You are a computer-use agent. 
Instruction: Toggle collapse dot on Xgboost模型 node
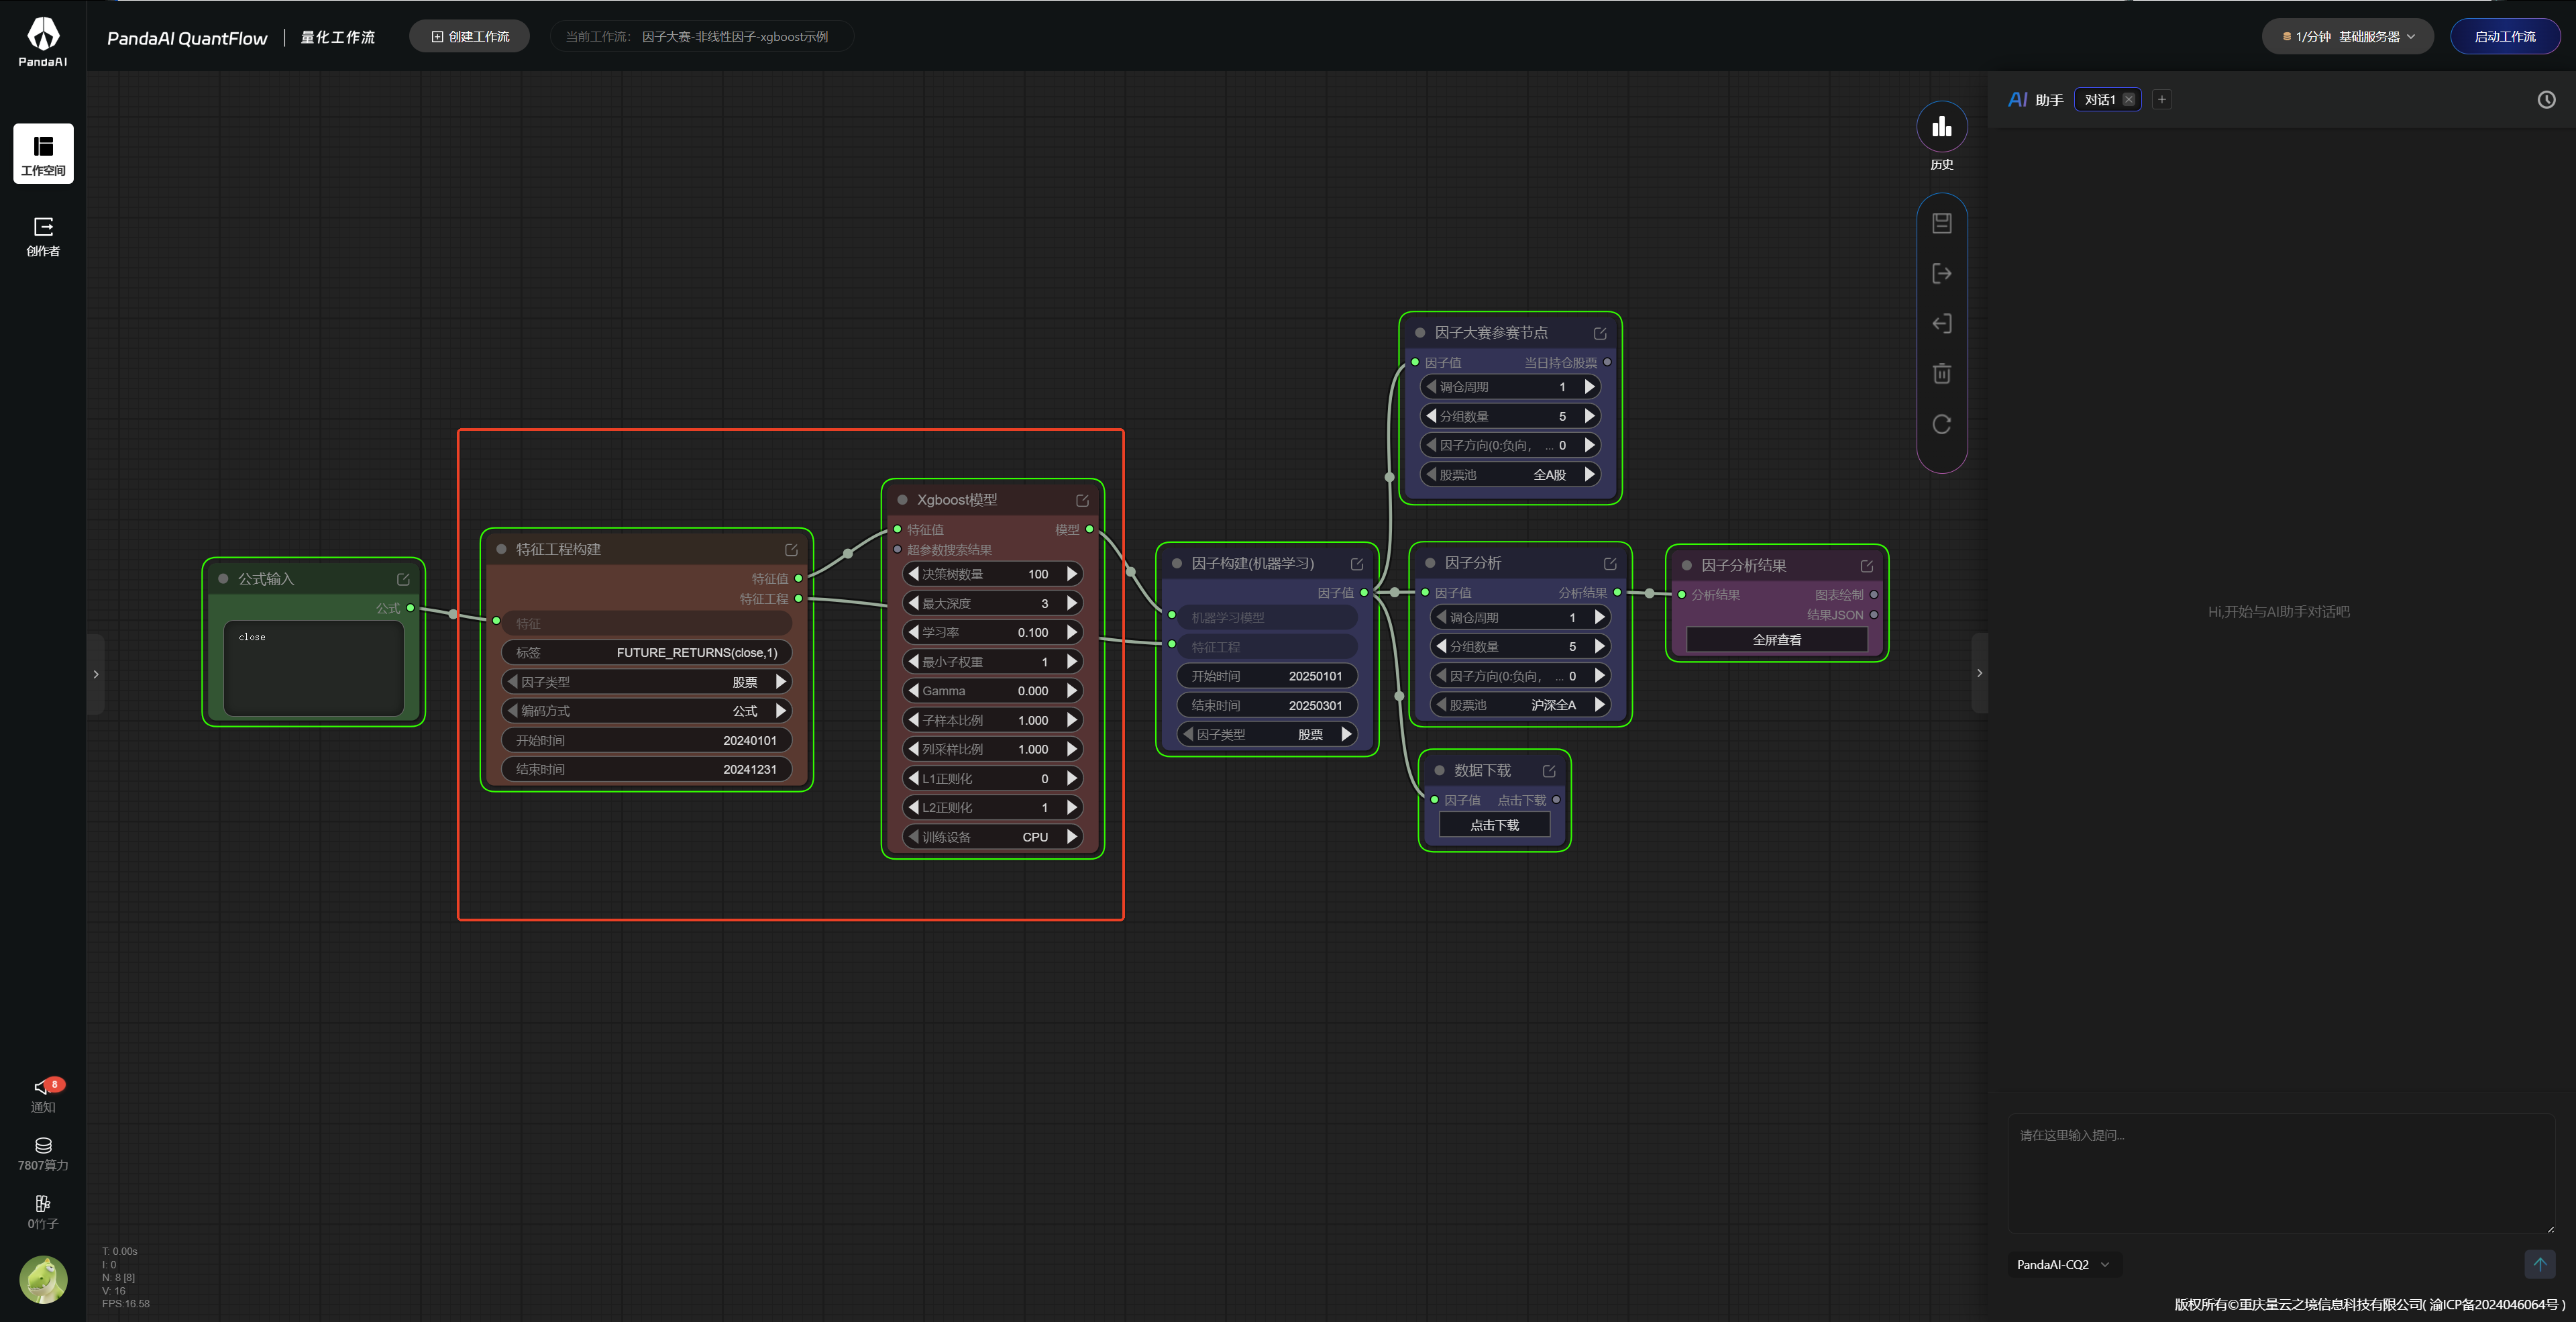902,500
